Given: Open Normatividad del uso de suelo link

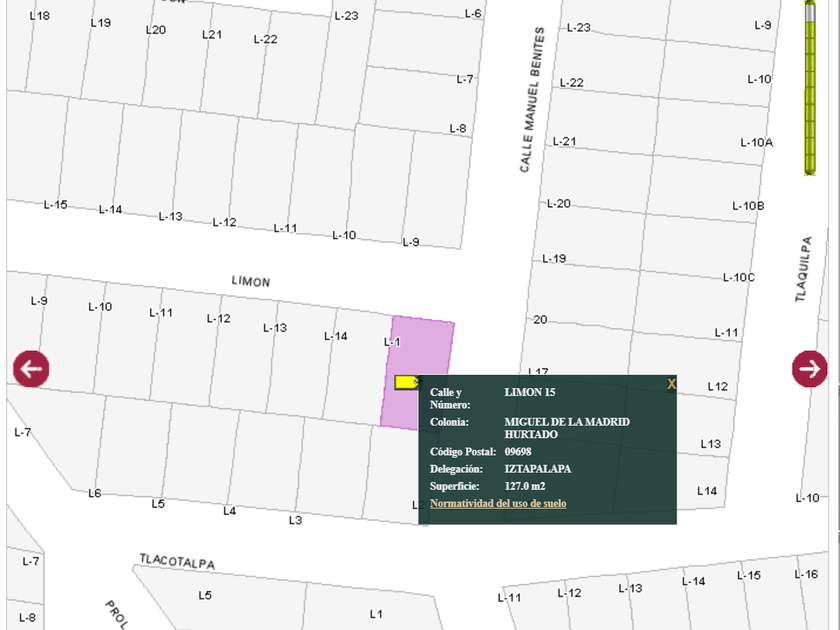Looking at the screenshot, I should pos(498,504).
